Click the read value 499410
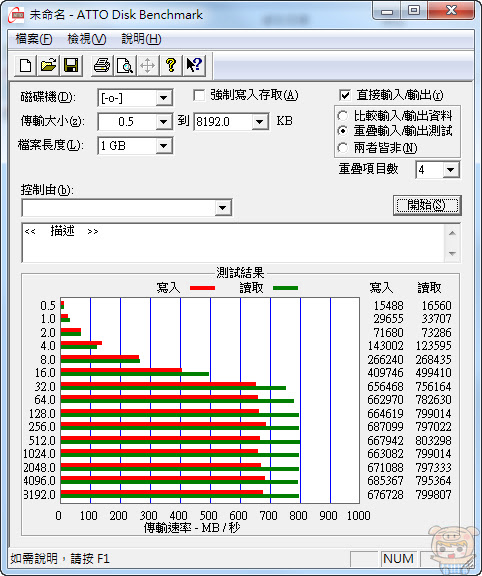The image size is (482, 576). pos(433,373)
